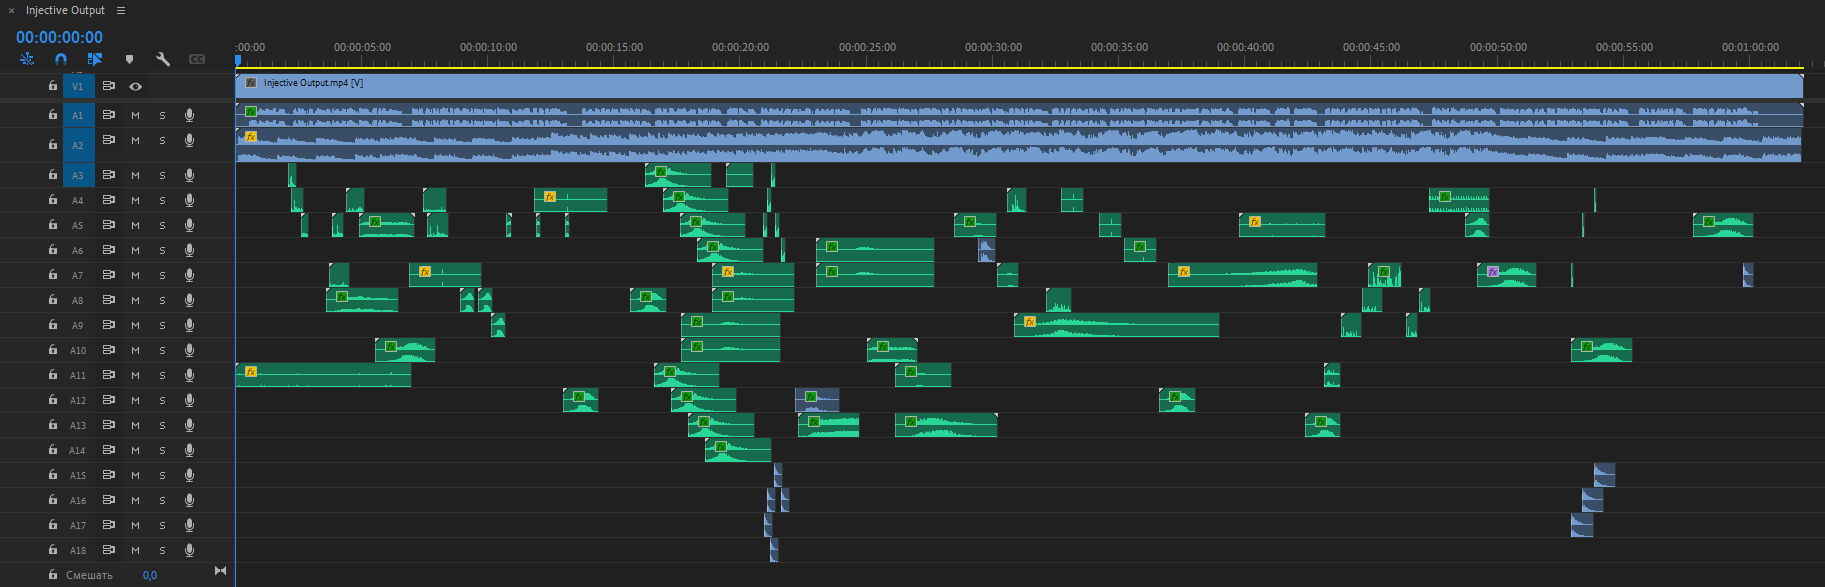Click the track meter icon beside mix

[x=220, y=571]
